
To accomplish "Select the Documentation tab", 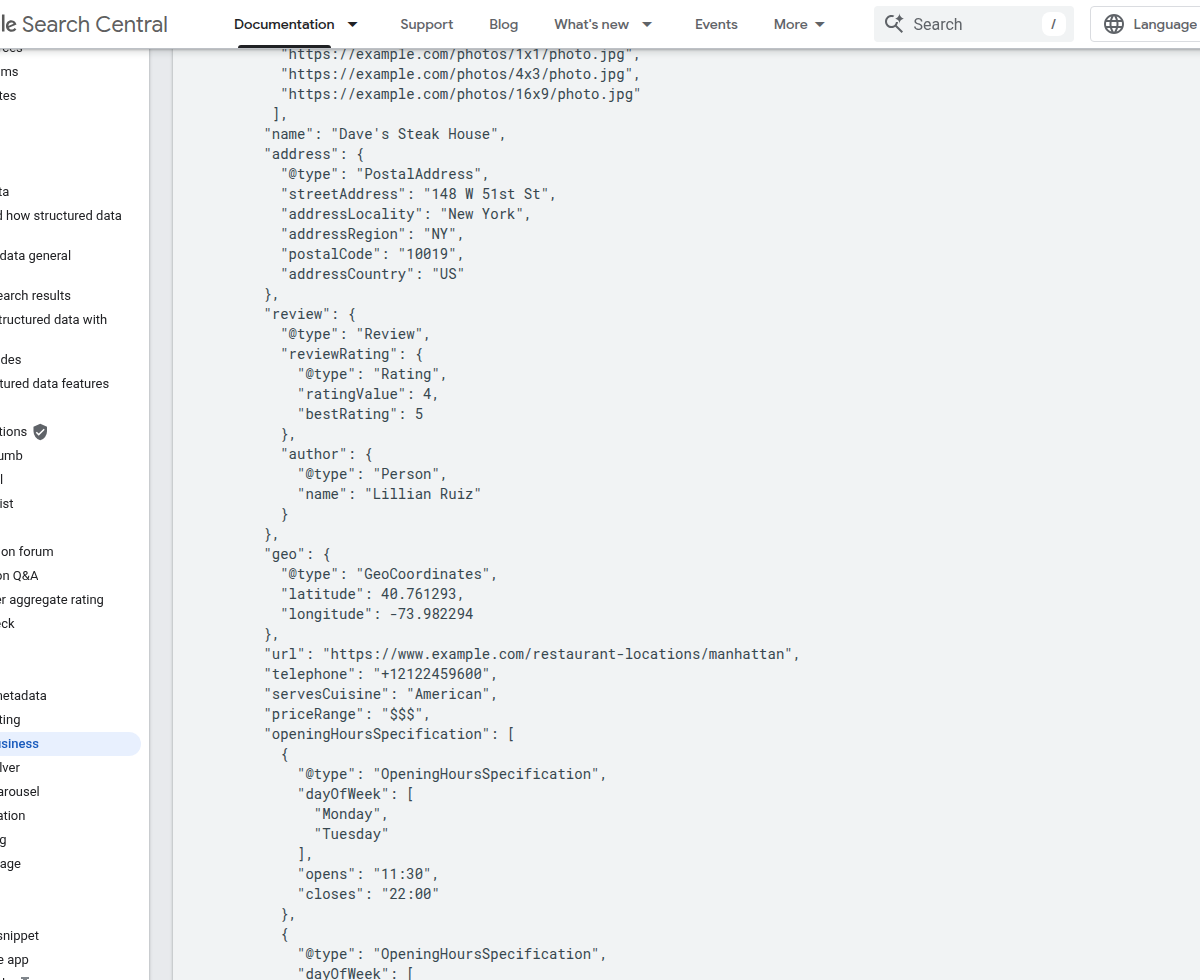I will coord(284,24).
